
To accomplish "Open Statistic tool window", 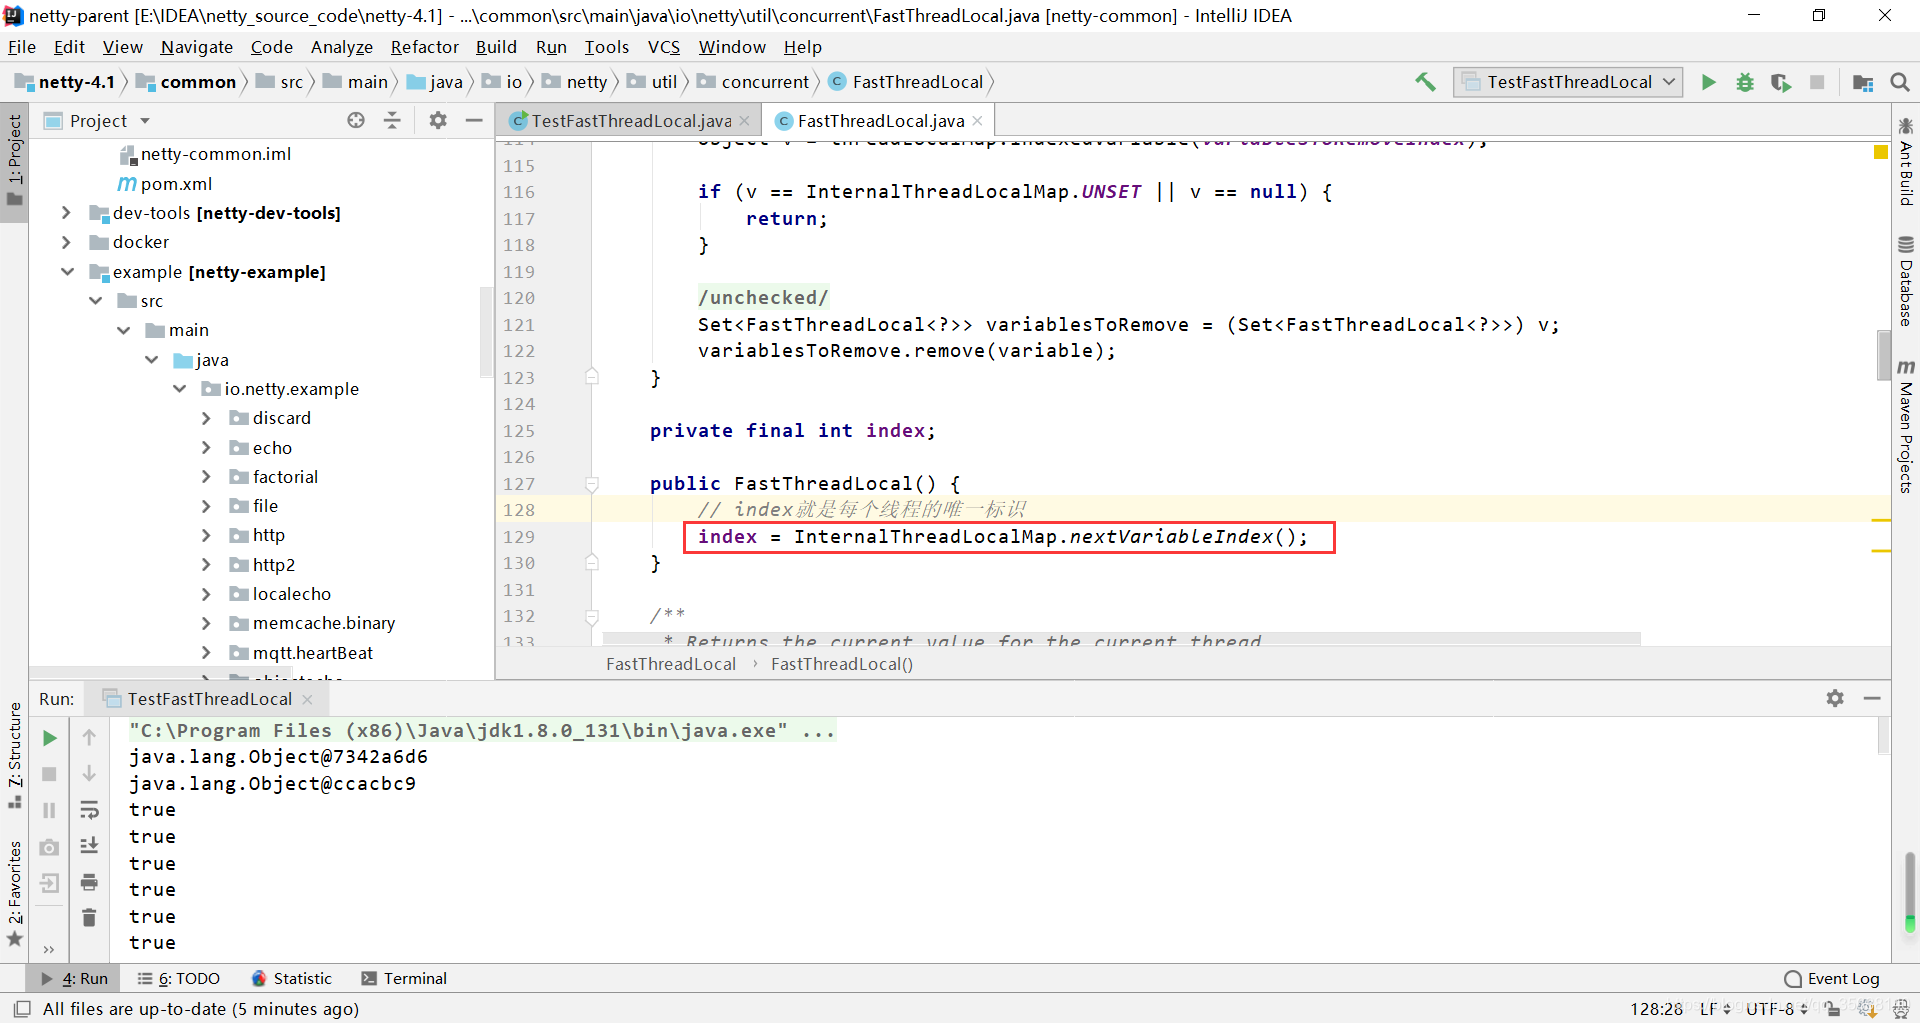I will click(x=291, y=978).
